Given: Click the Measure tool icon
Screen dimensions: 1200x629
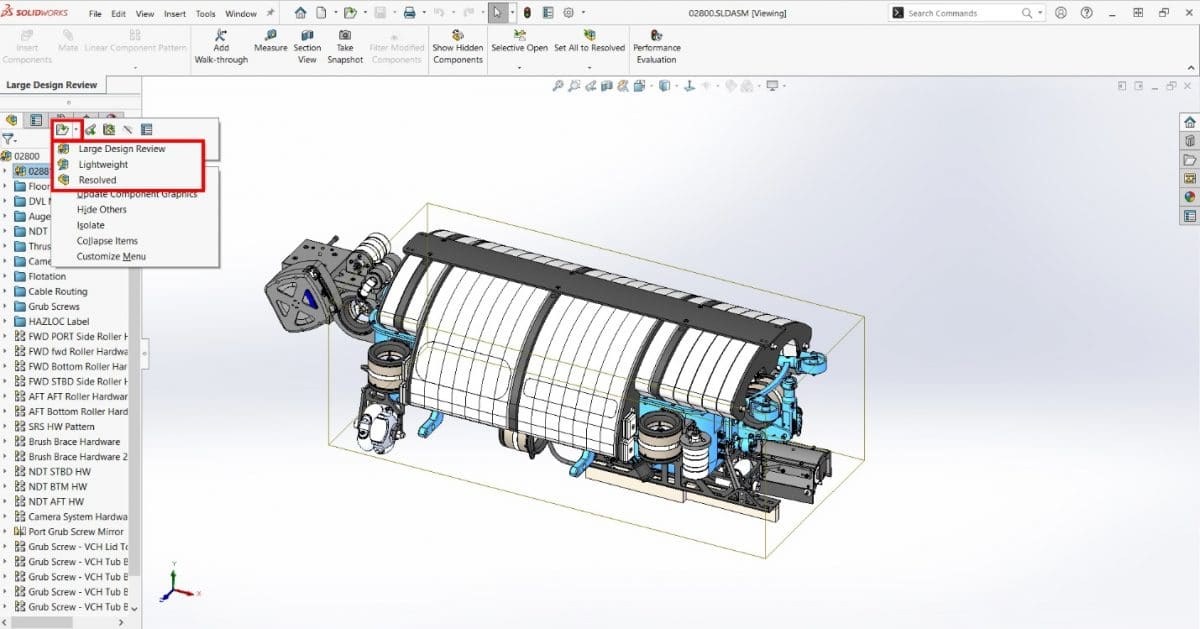Looking at the screenshot, I should point(270,35).
